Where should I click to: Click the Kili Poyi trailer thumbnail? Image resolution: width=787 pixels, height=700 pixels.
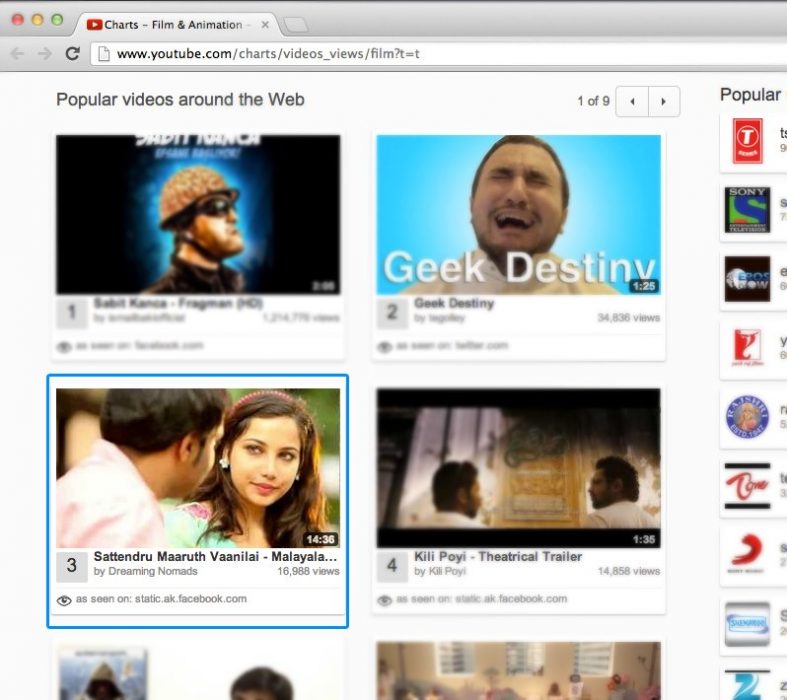[518, 467]
